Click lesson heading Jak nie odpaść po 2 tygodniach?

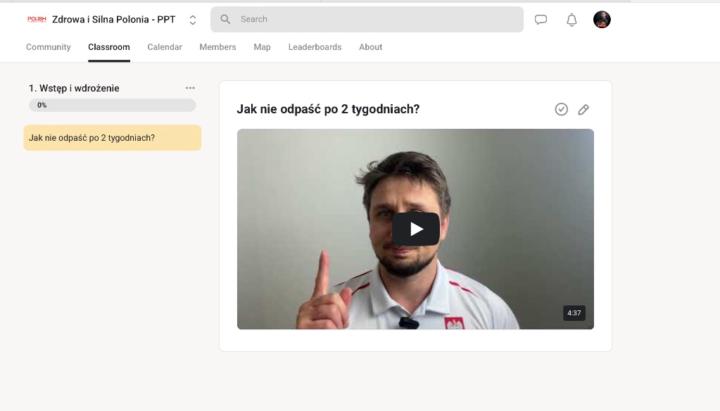328,109
